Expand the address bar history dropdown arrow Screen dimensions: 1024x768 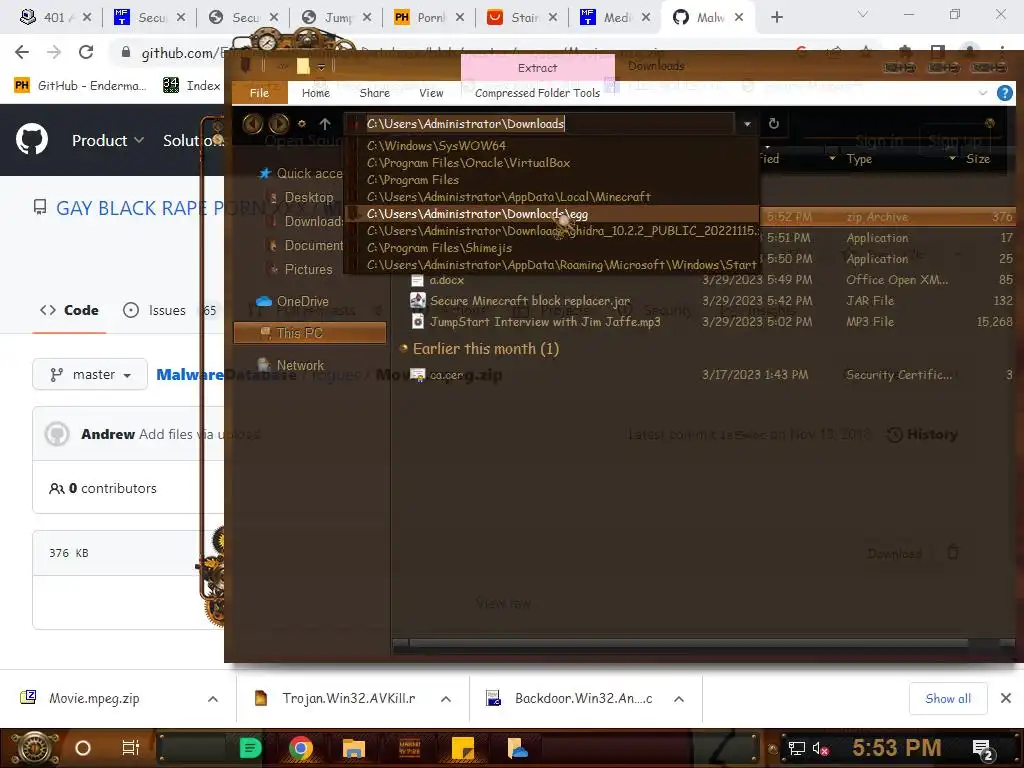747,123
